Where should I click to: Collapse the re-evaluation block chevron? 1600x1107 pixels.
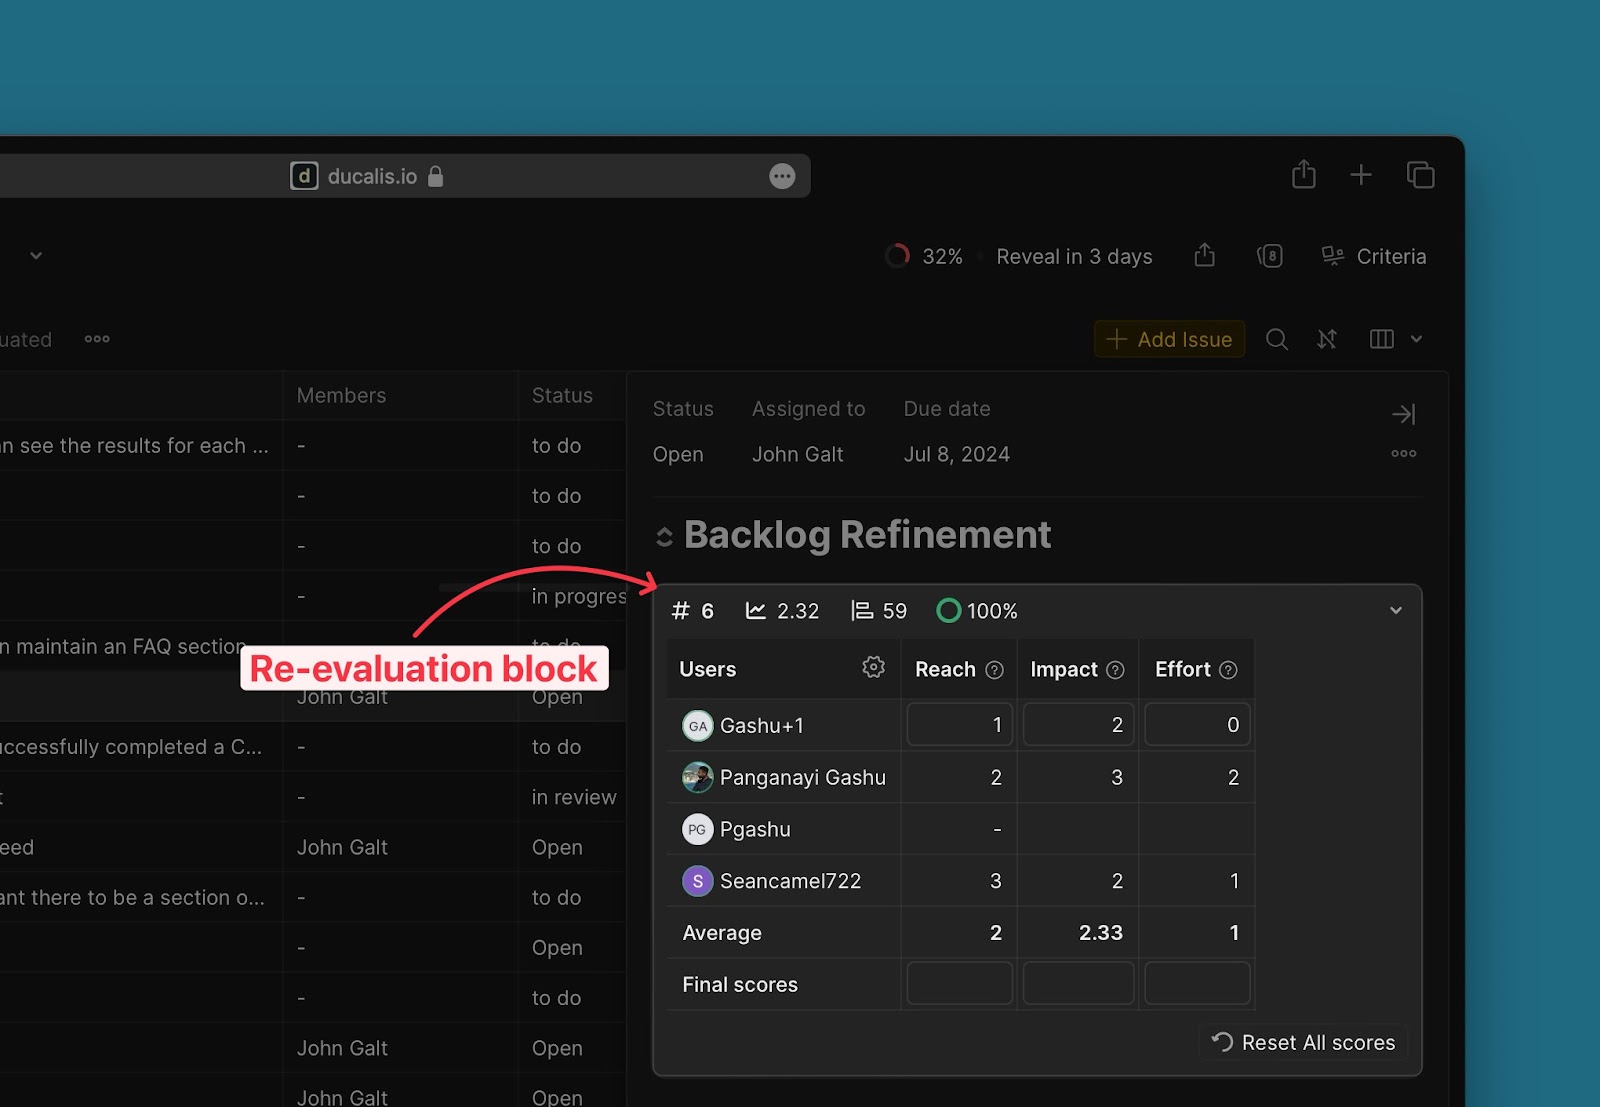pyautogui.click(x=1396, y=609)
